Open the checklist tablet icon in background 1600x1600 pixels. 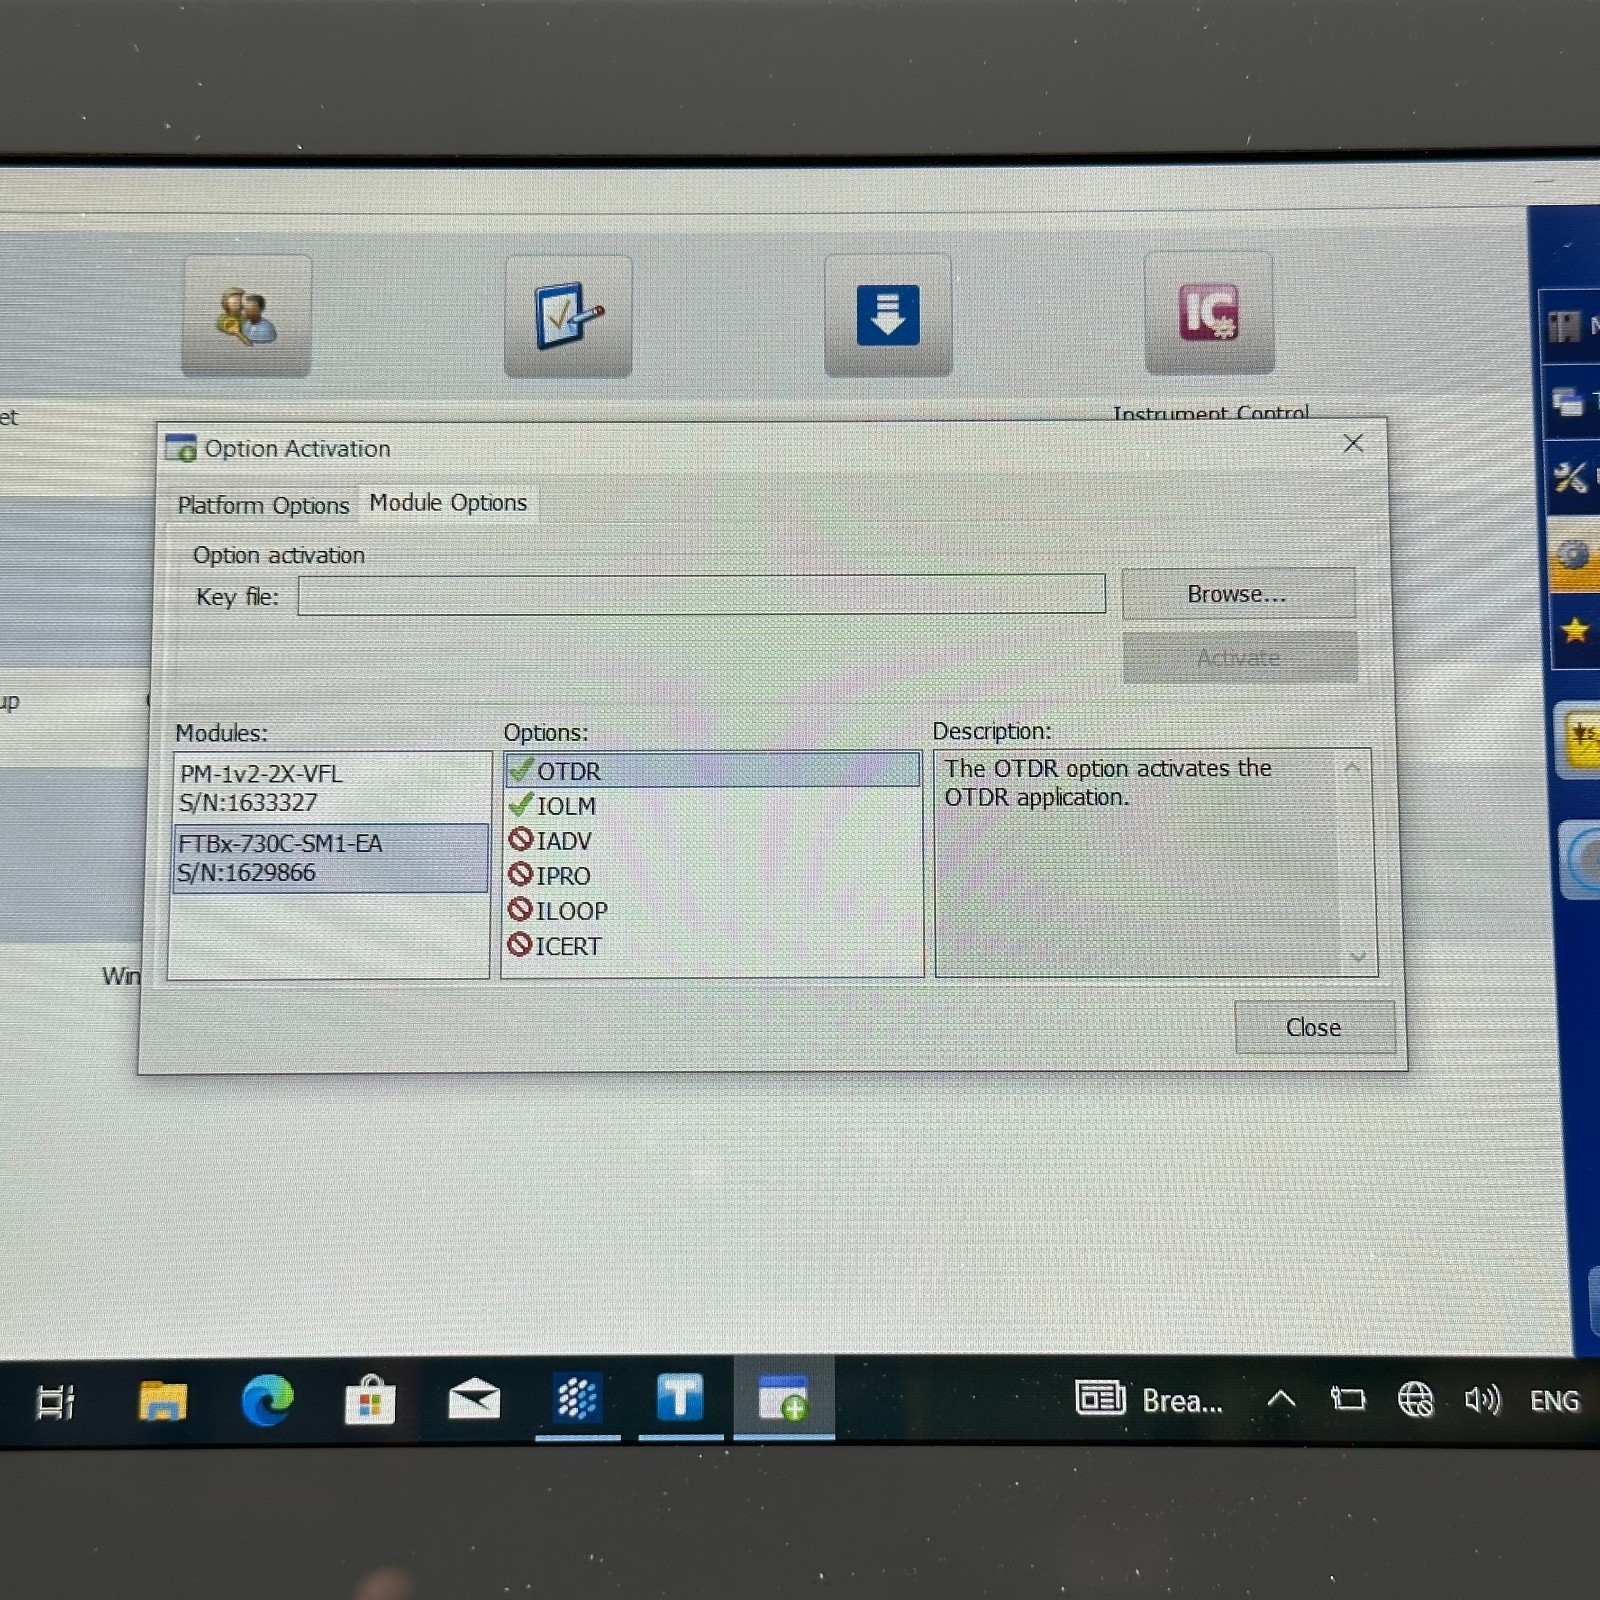[568, 316]
